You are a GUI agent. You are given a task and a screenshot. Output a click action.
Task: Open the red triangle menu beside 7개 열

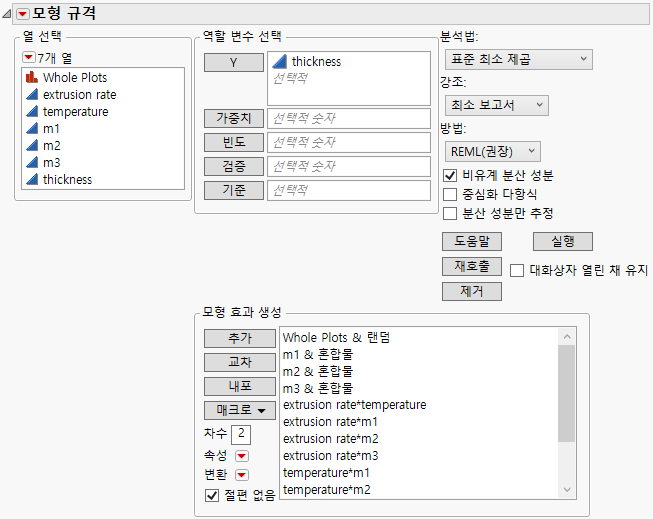[x=29, y=57]
